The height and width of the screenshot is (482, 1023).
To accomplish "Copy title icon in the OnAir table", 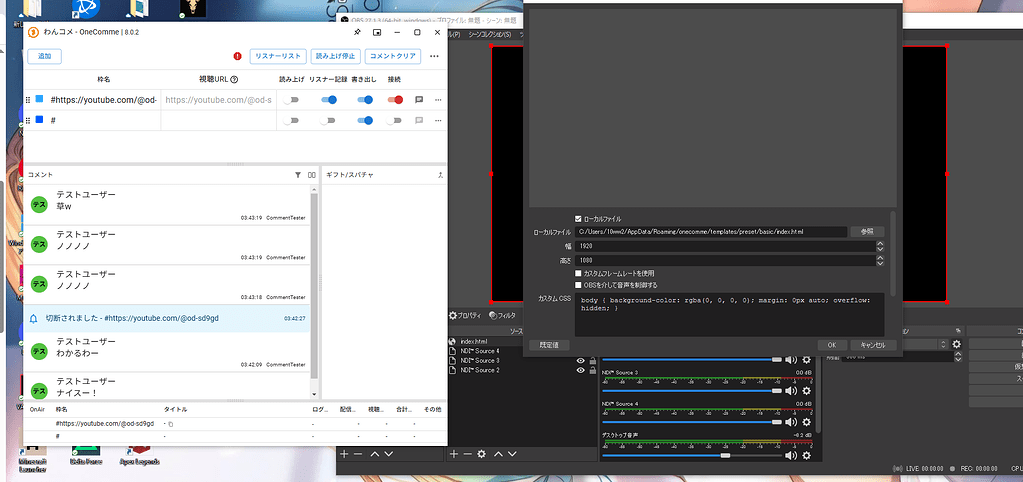I will 170,424.
